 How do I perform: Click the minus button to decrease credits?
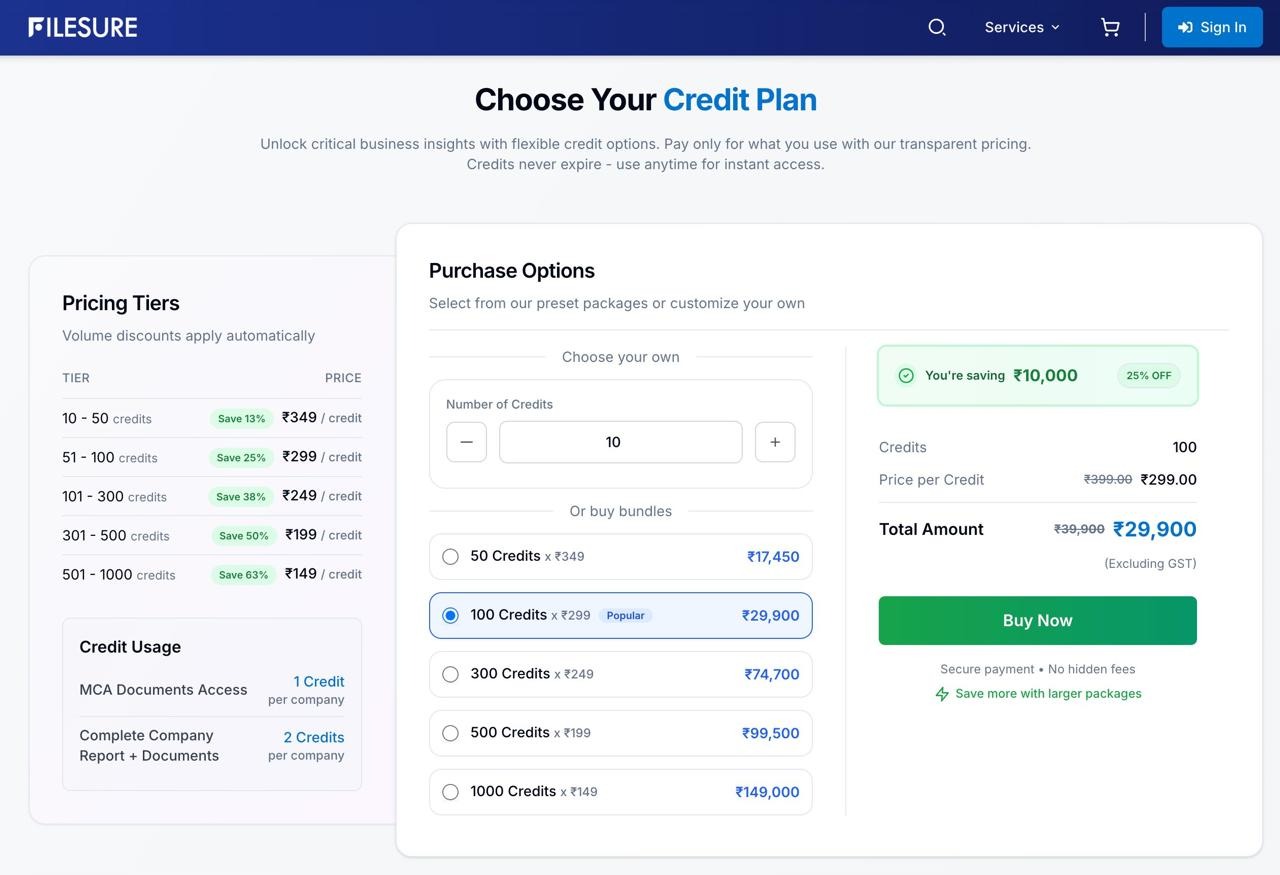466,442
